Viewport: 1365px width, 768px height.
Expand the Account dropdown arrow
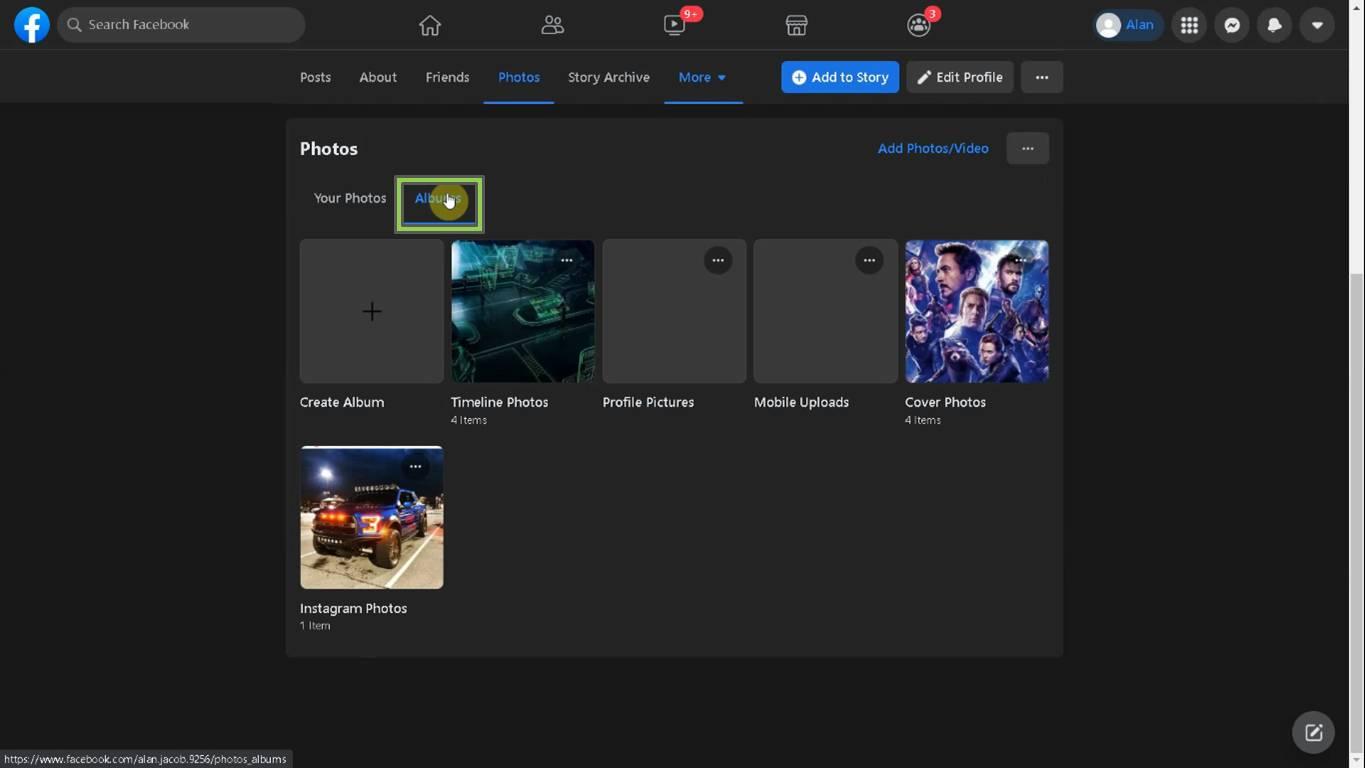coord(1317,25)
